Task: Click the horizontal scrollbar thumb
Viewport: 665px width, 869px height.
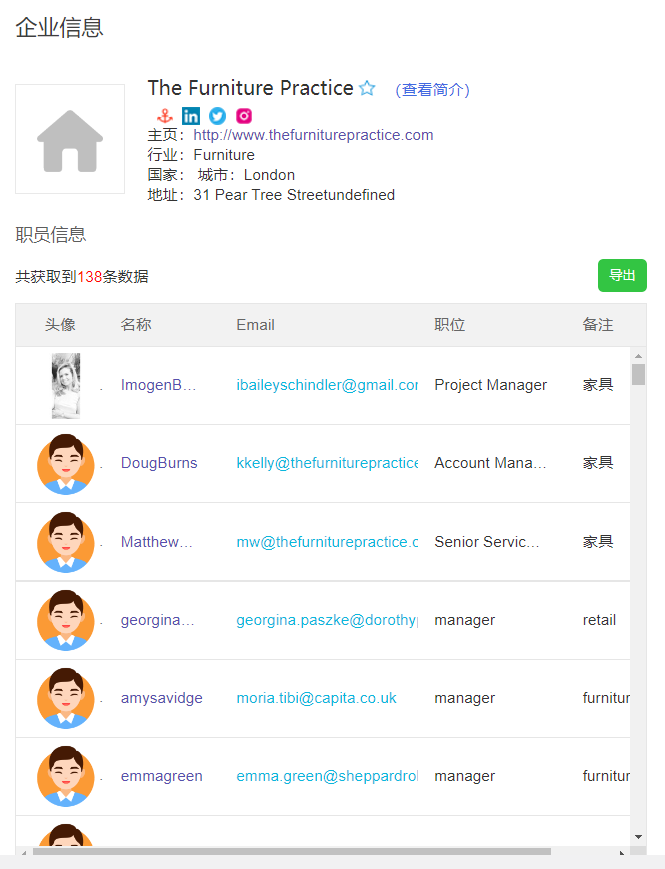Action: click(291, 851)
